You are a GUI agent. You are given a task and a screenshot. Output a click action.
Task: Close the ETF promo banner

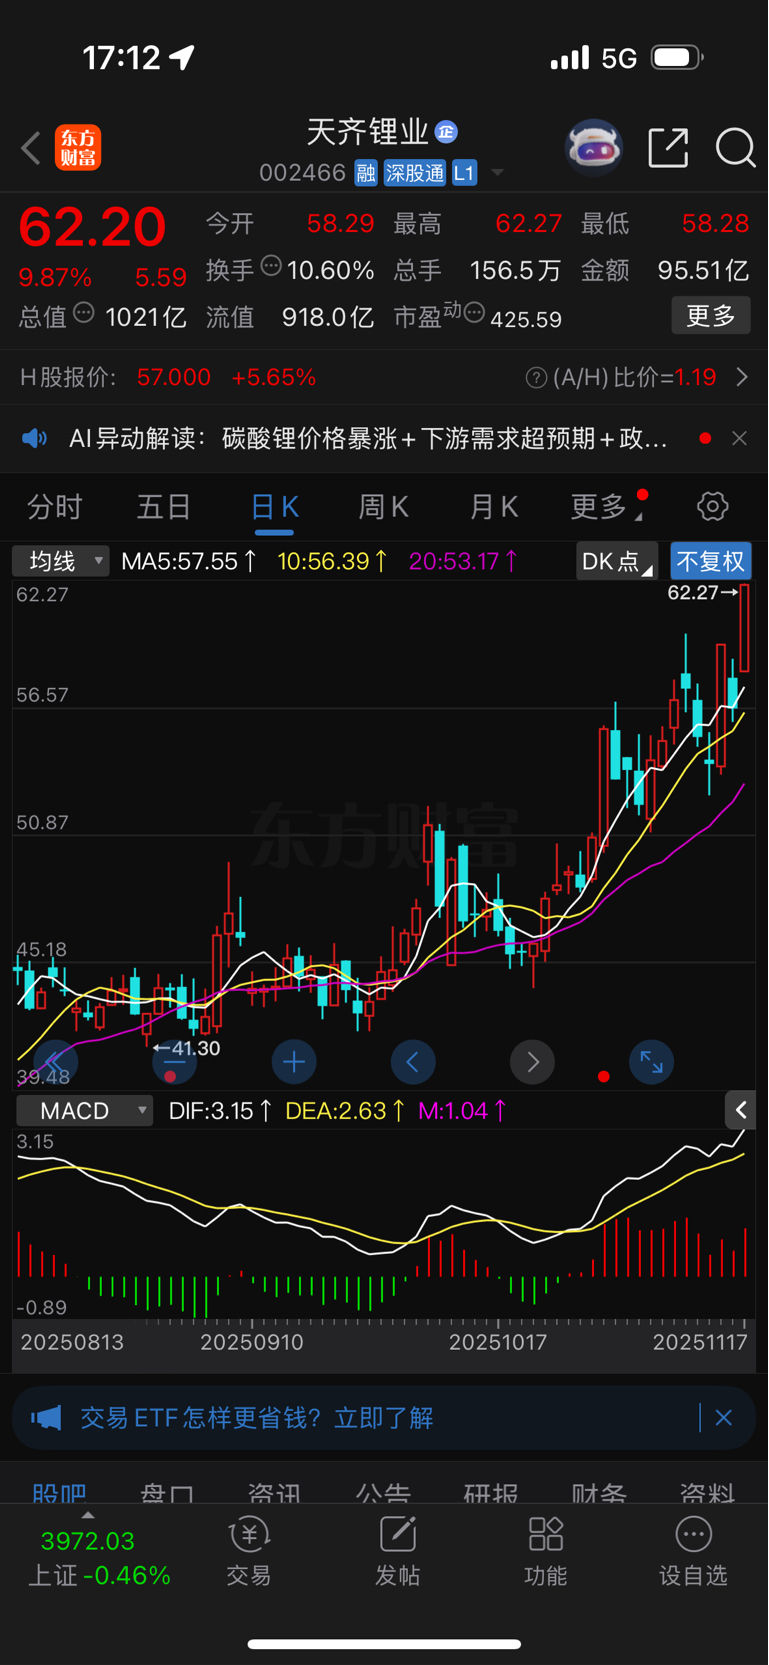pos(724,1418)
